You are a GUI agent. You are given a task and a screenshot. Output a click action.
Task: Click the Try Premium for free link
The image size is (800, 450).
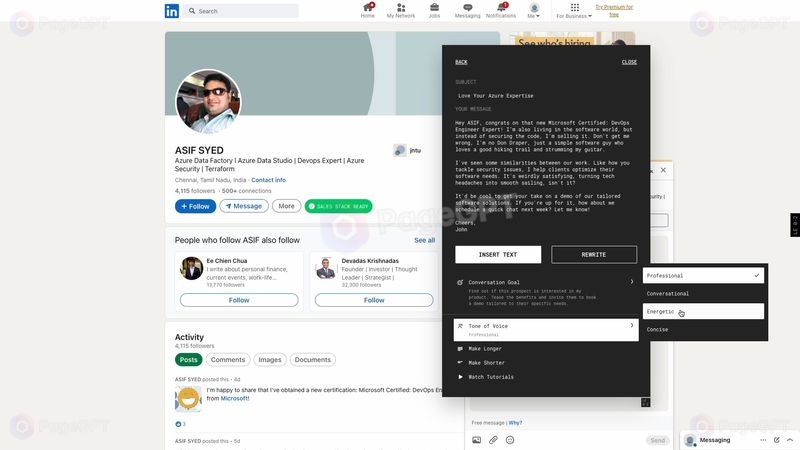pos(614,11)
